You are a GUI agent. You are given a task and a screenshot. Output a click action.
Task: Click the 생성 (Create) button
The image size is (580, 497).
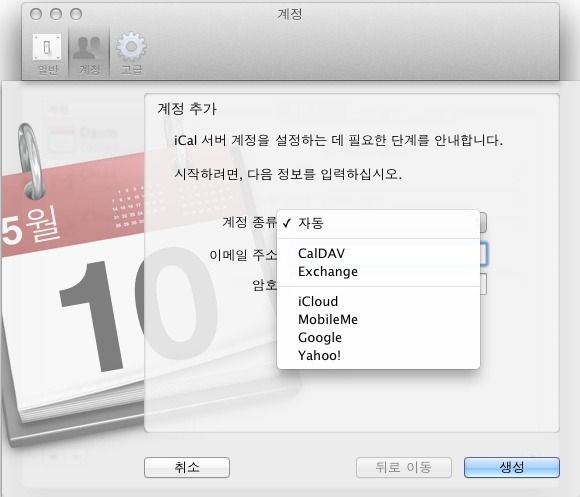[512, 467]
